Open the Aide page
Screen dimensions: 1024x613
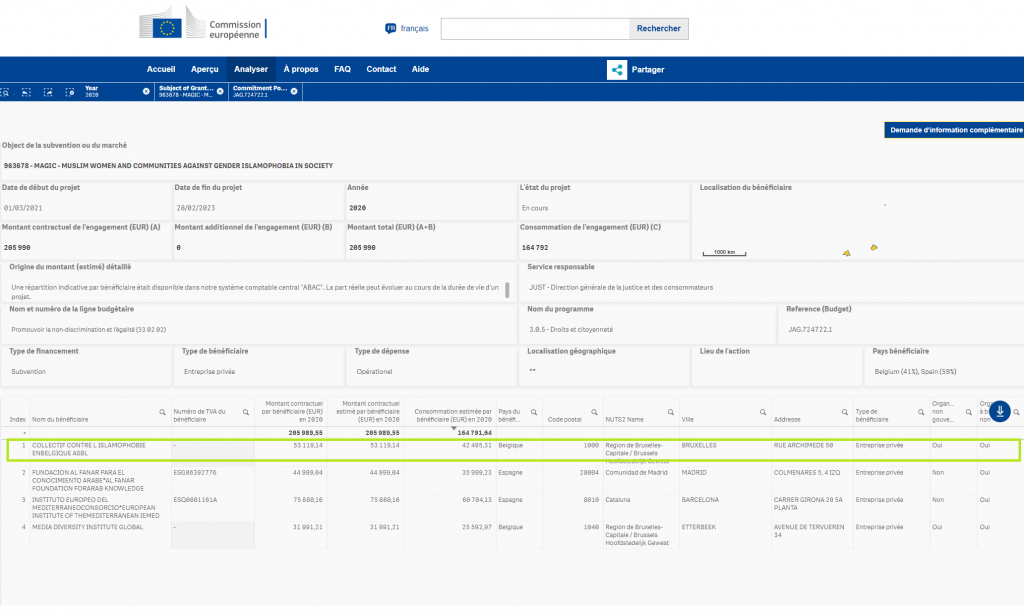pyautogui.click(x=420, y=69)
